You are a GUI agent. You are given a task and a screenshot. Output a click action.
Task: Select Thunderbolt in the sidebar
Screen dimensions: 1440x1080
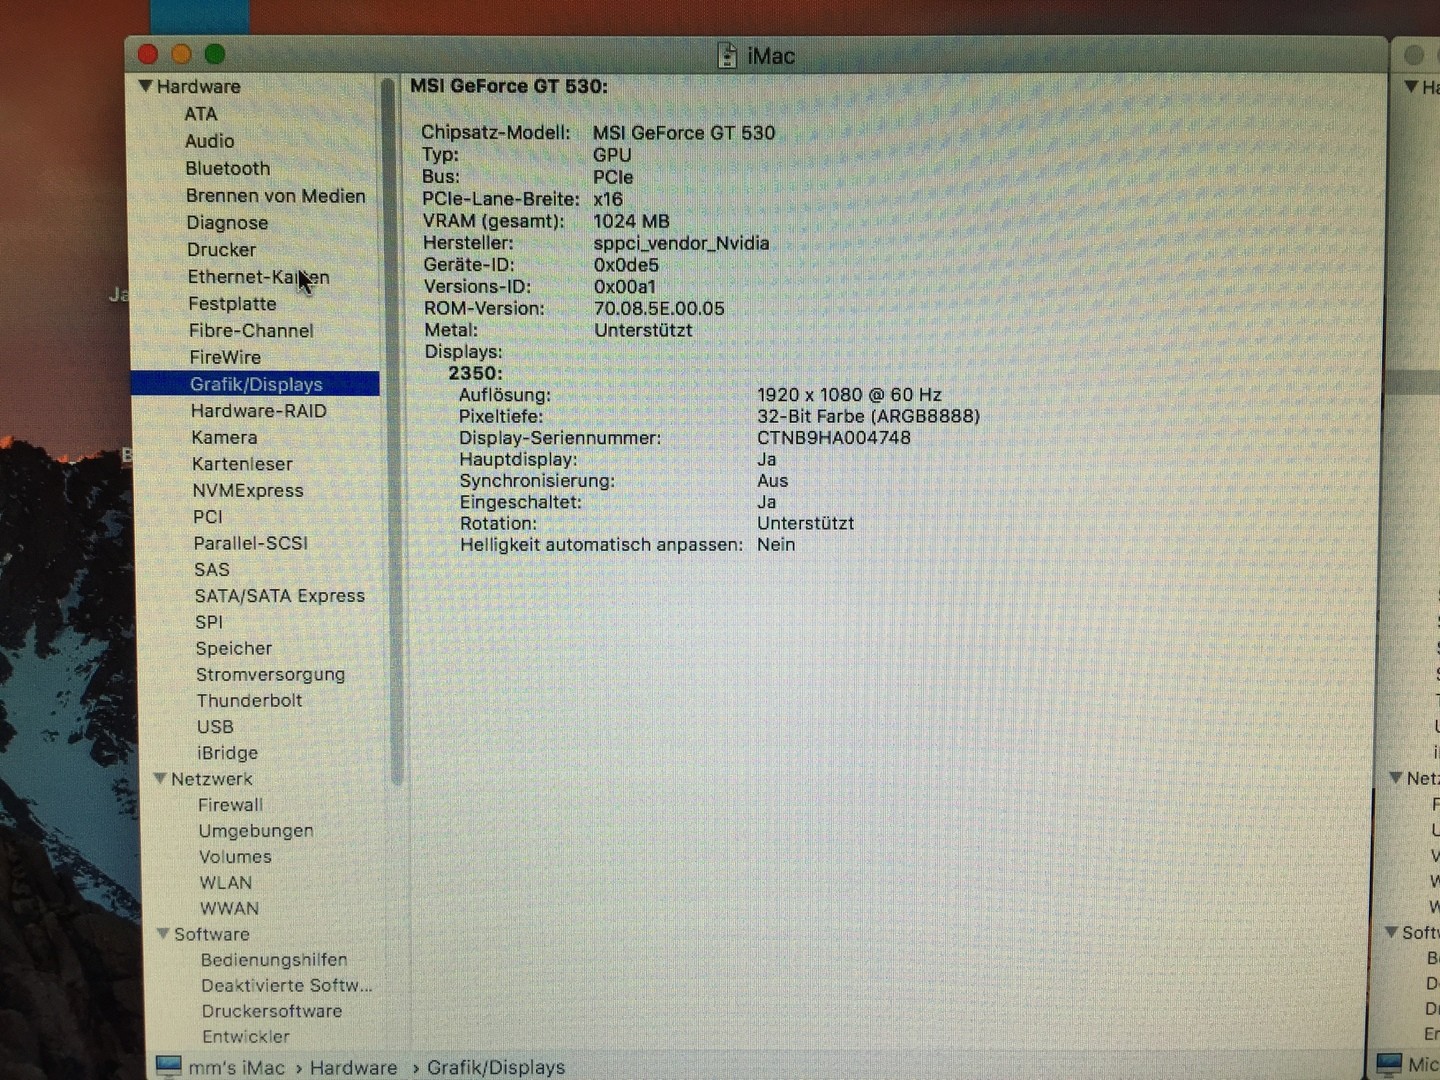click(x=249, y=700)
